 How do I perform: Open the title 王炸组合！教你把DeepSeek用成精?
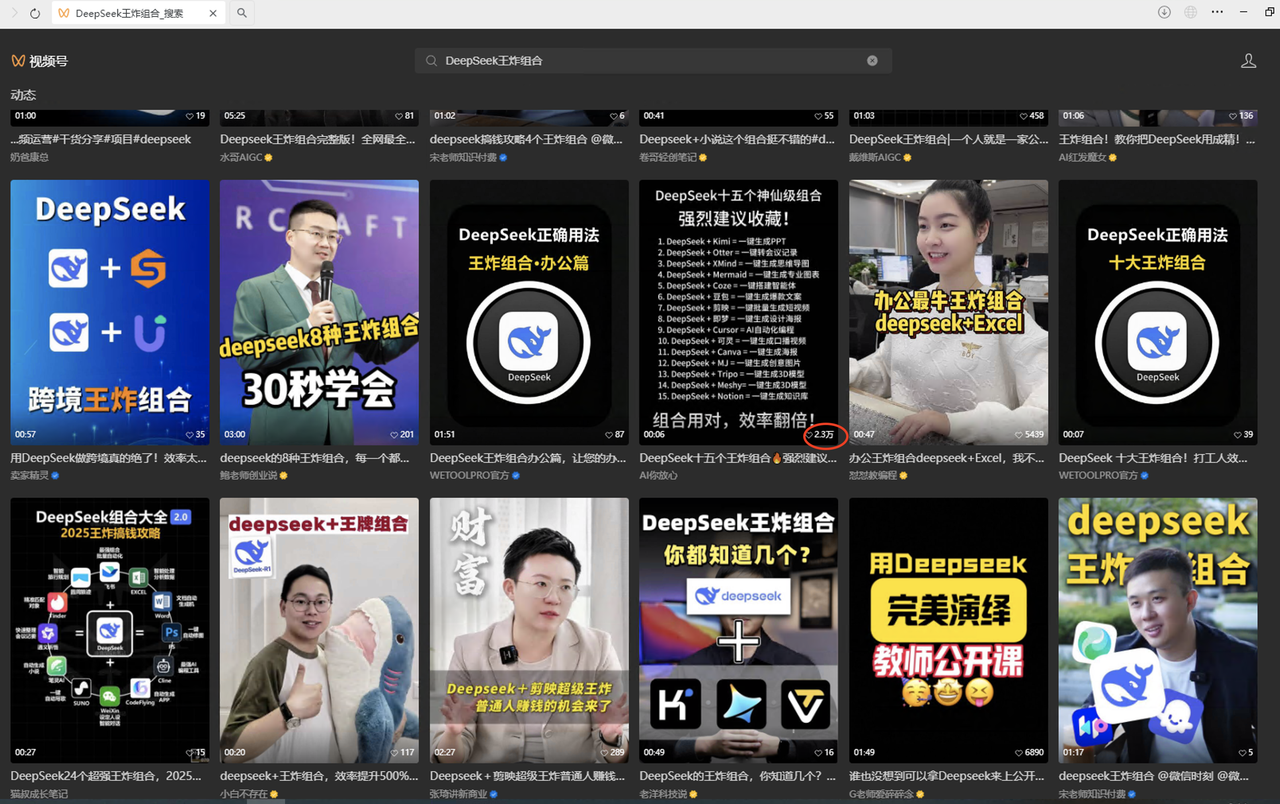click(1157, 139)
